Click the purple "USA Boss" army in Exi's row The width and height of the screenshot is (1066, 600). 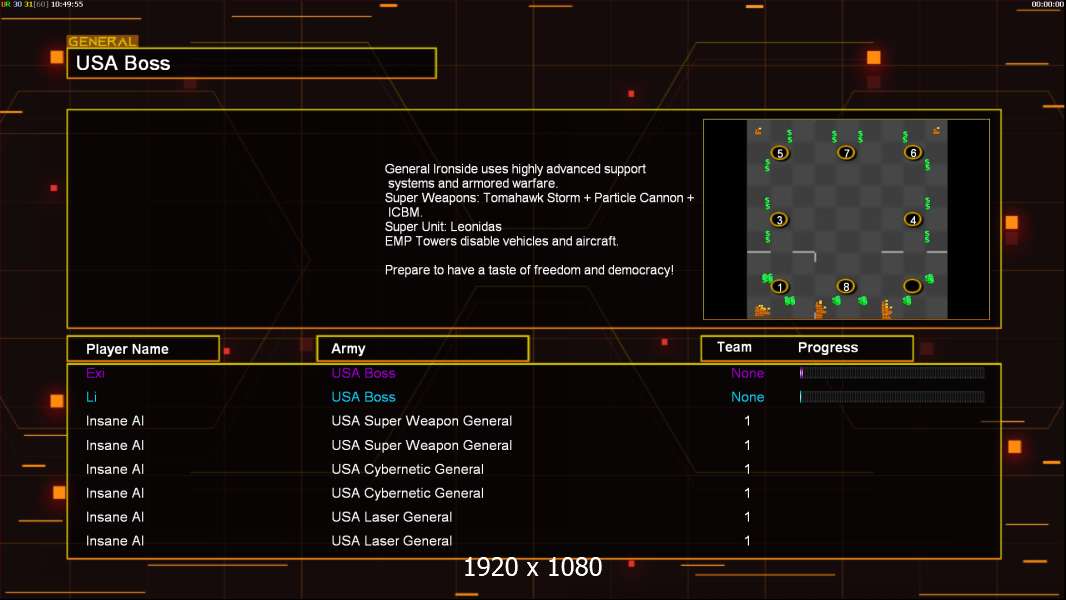point(363,373)
